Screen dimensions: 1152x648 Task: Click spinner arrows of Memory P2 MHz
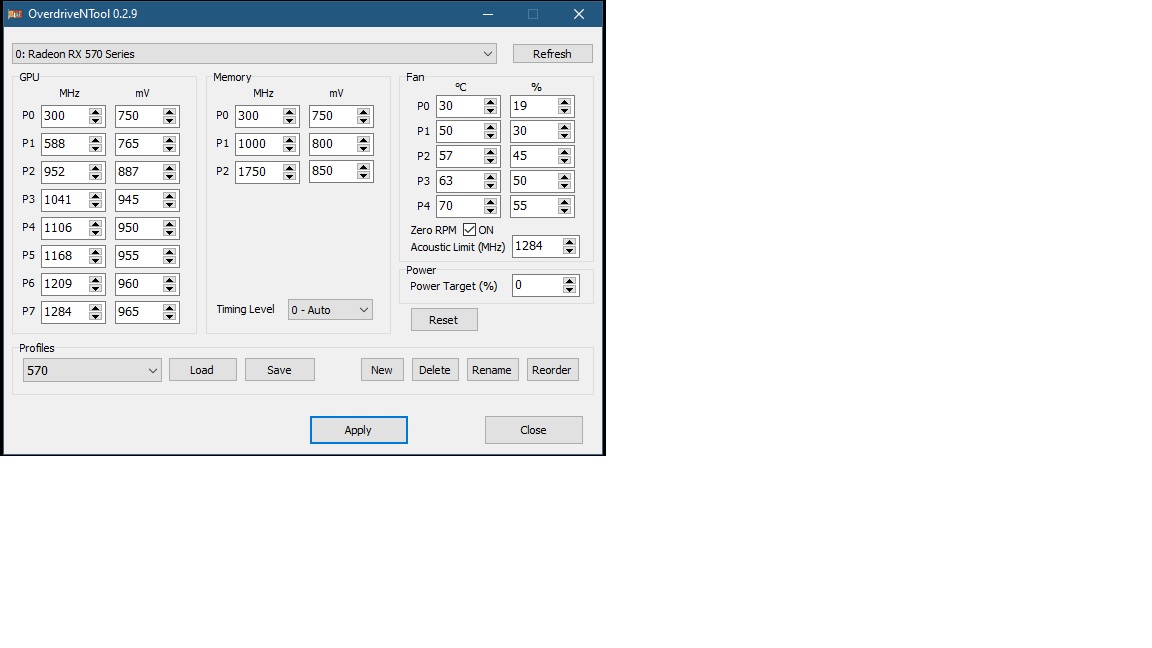289,172
